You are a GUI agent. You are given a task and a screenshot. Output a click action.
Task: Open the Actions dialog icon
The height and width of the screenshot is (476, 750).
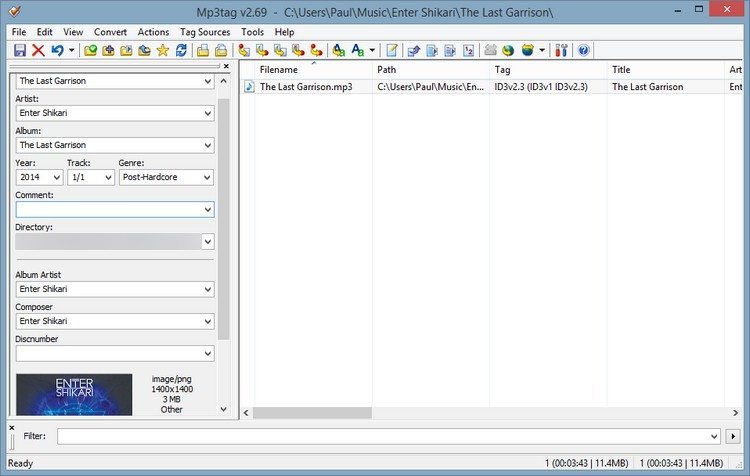coord(339,50)
